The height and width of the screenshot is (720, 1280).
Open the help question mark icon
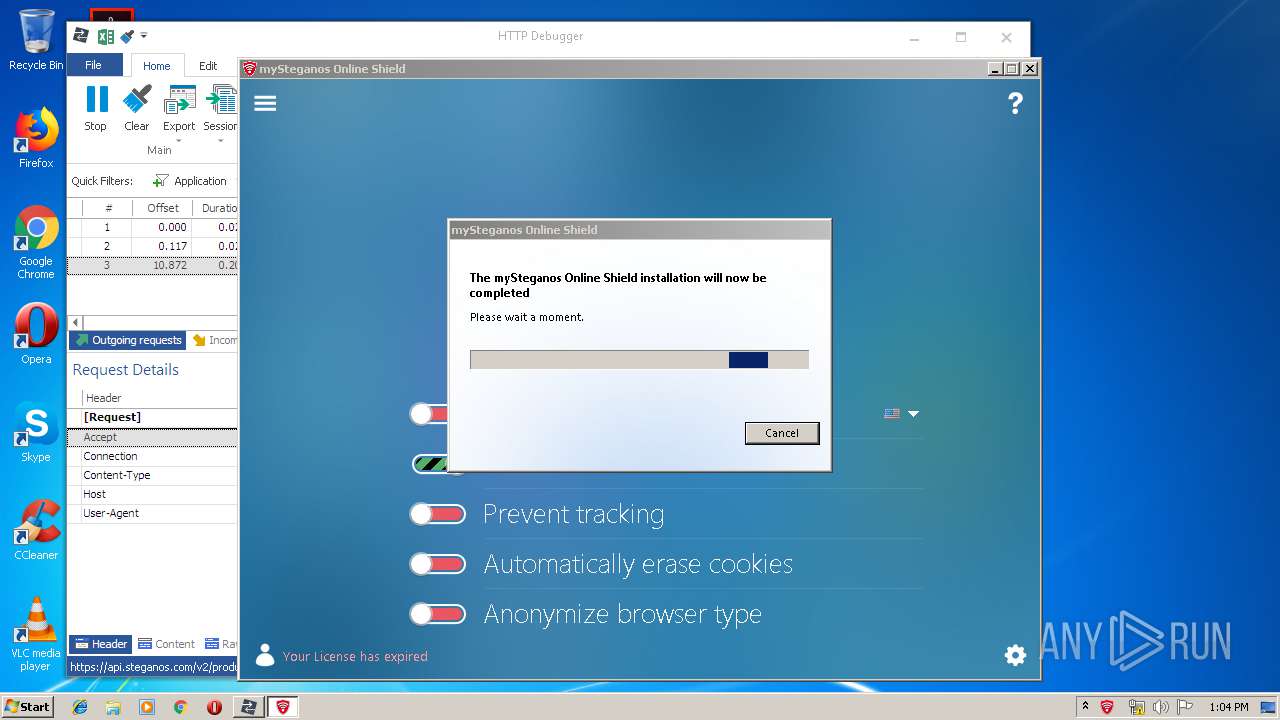pyautogui.click(x=1015, y=103)
